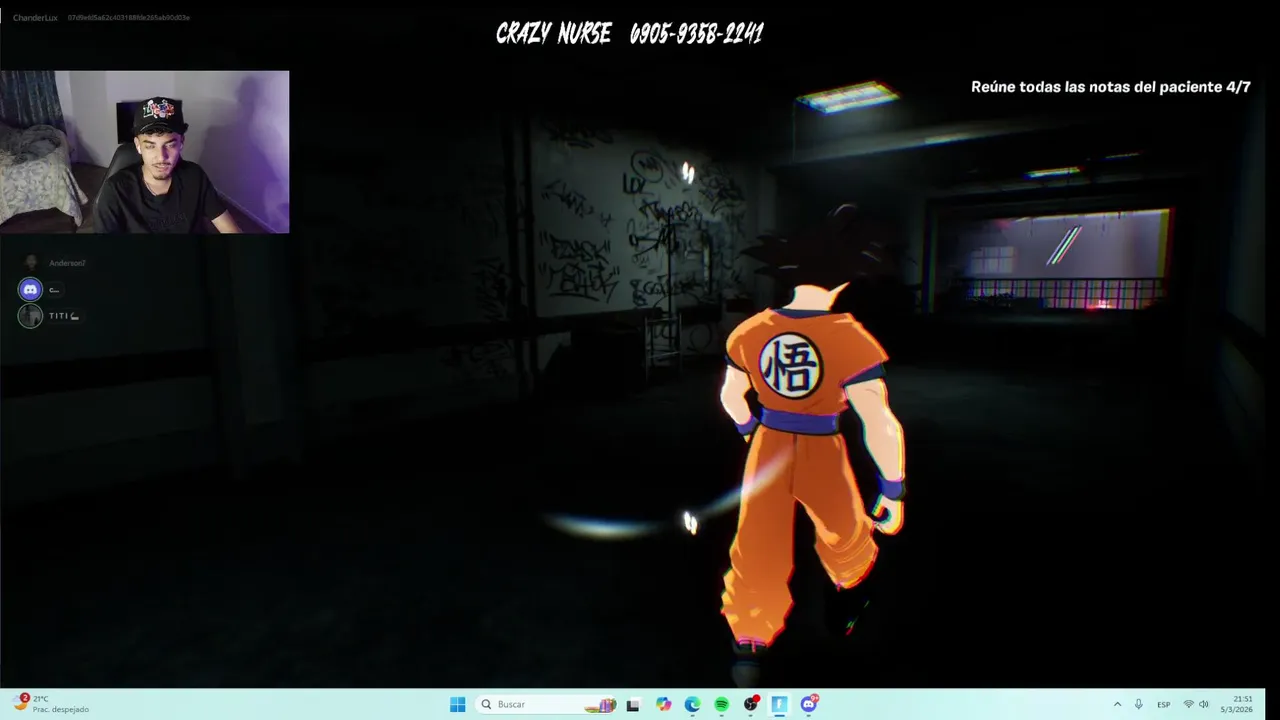Click the streamer webcam overlay
Image resolution: width=1280 pixels, height=720 pixels.
[145, 152]
